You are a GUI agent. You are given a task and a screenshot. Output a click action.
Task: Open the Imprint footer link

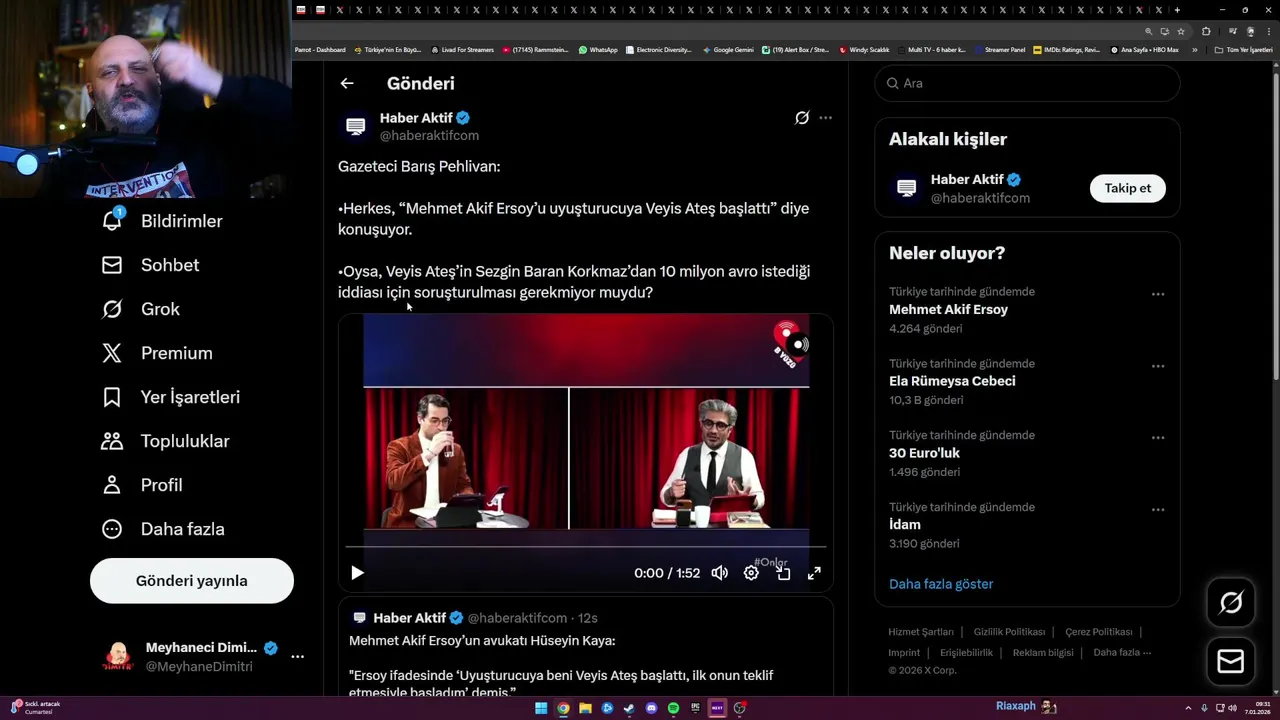(904, 653)
